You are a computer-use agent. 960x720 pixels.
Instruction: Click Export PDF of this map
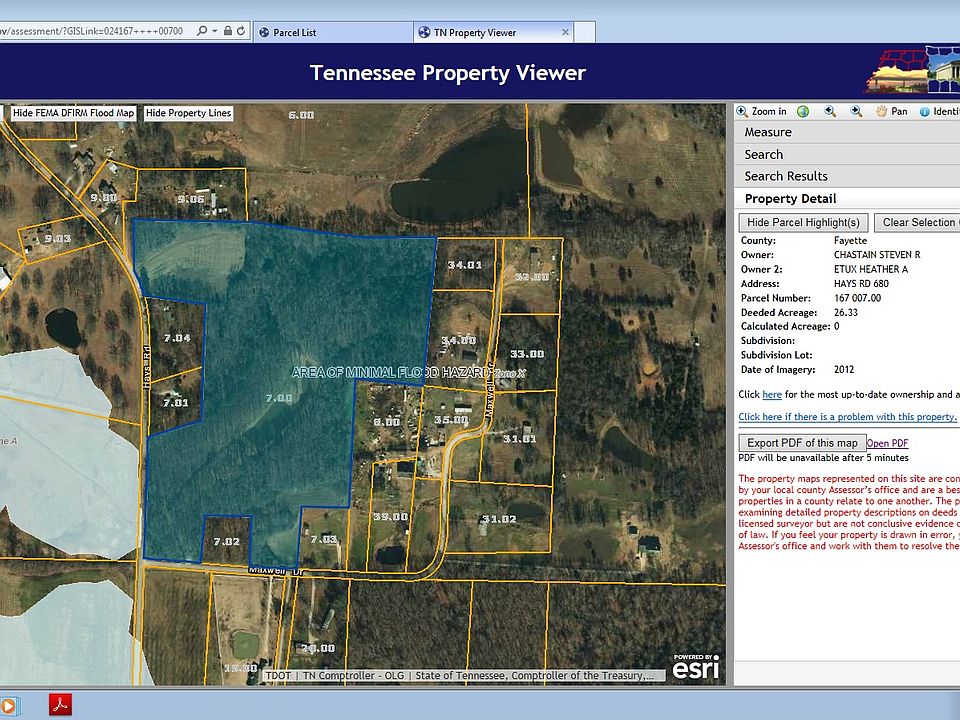pos(801,443)
